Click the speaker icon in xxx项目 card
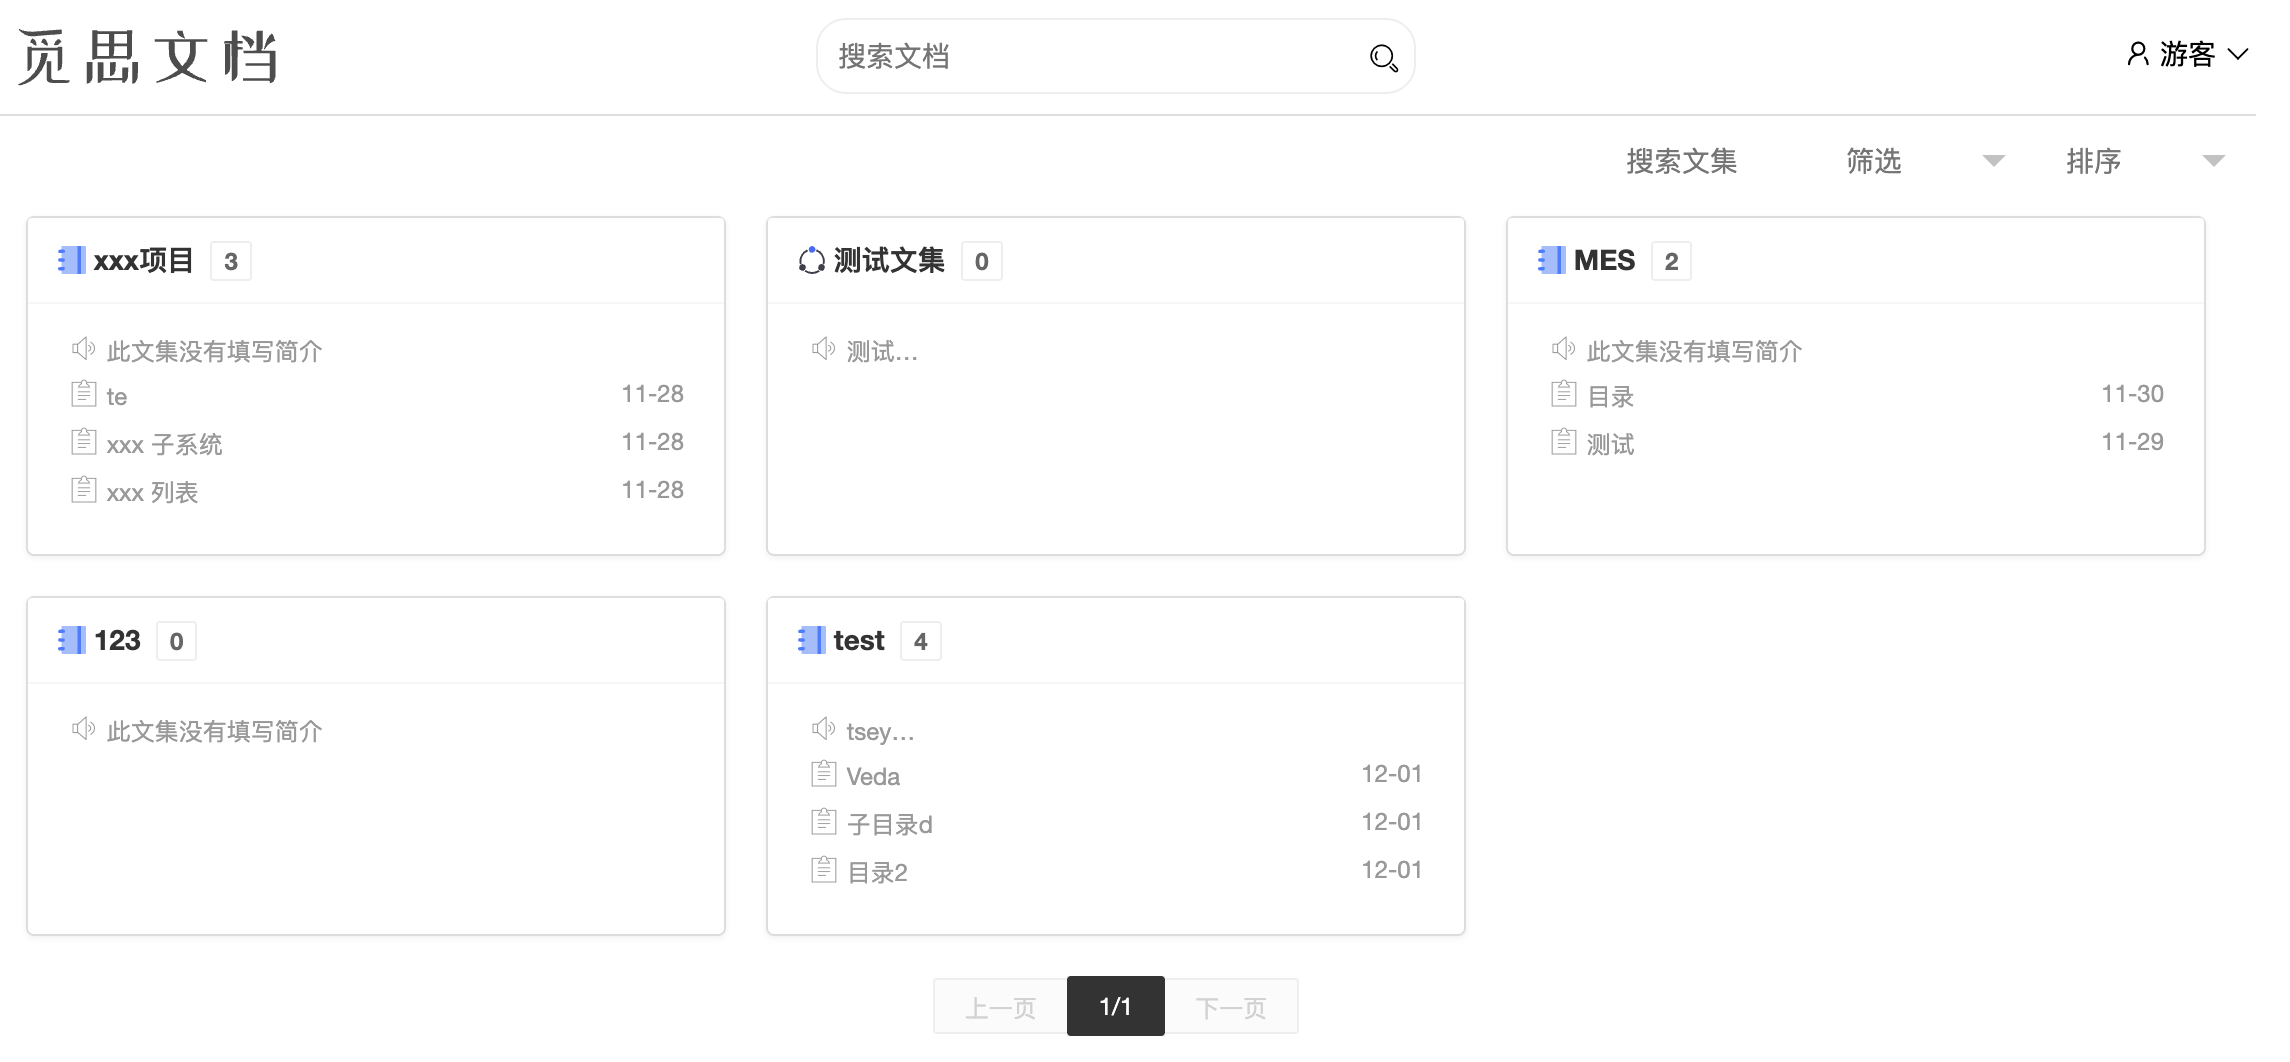The width and height of the screenshot is (2290, 1062). [x=84, y=348]
